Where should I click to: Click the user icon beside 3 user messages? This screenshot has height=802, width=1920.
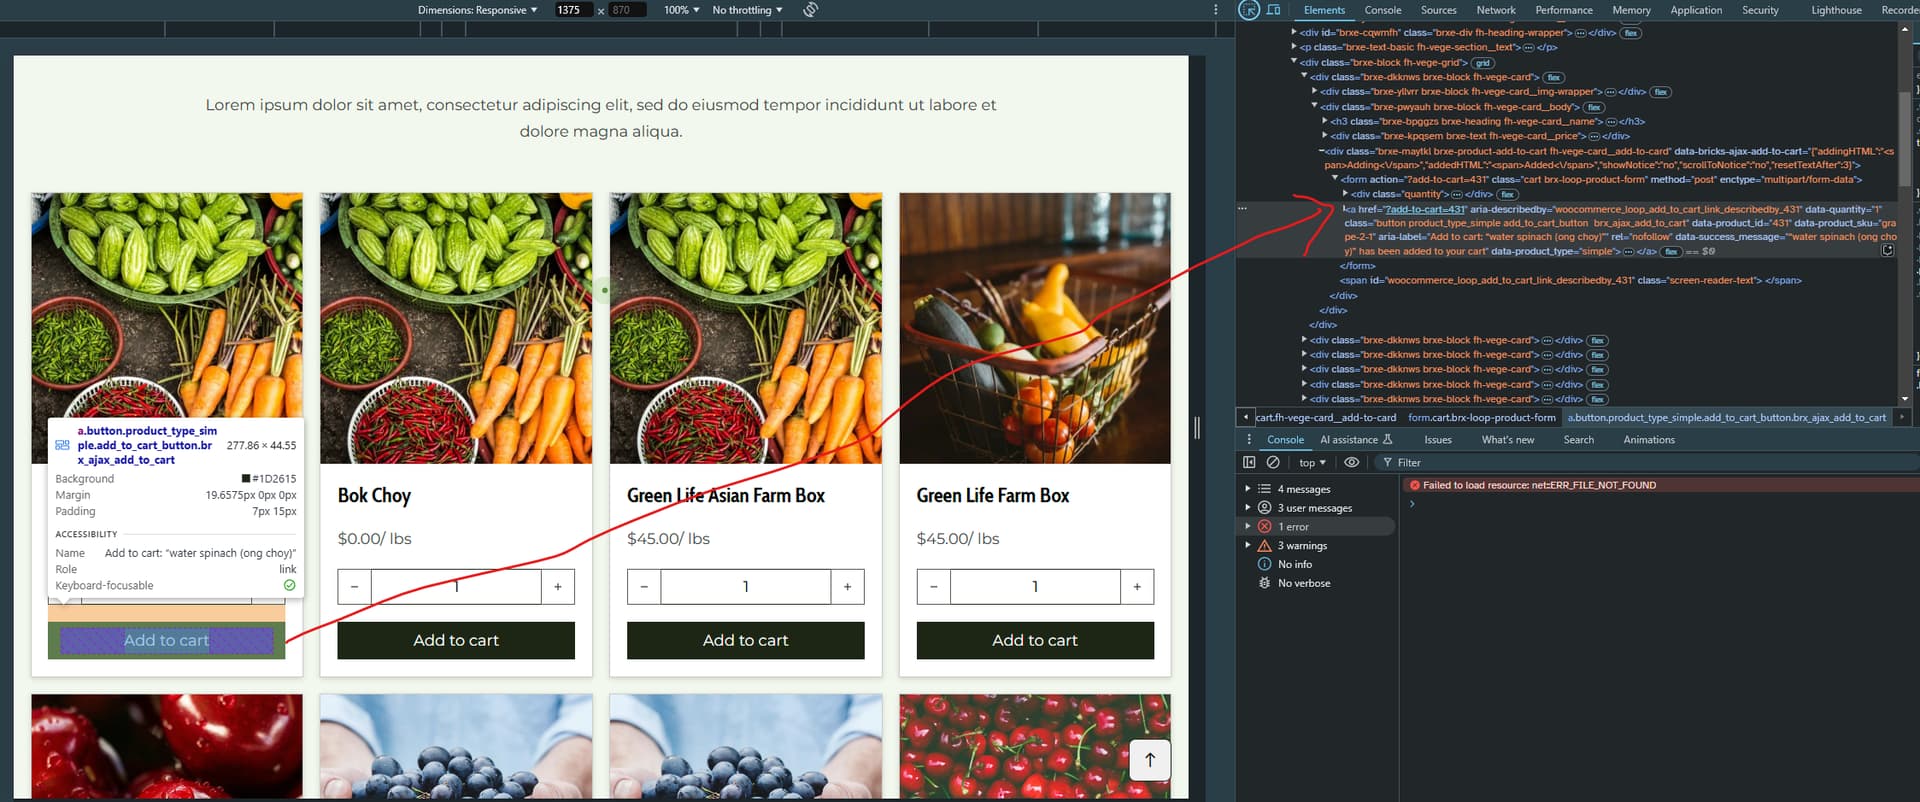(x=1264, y=508)
